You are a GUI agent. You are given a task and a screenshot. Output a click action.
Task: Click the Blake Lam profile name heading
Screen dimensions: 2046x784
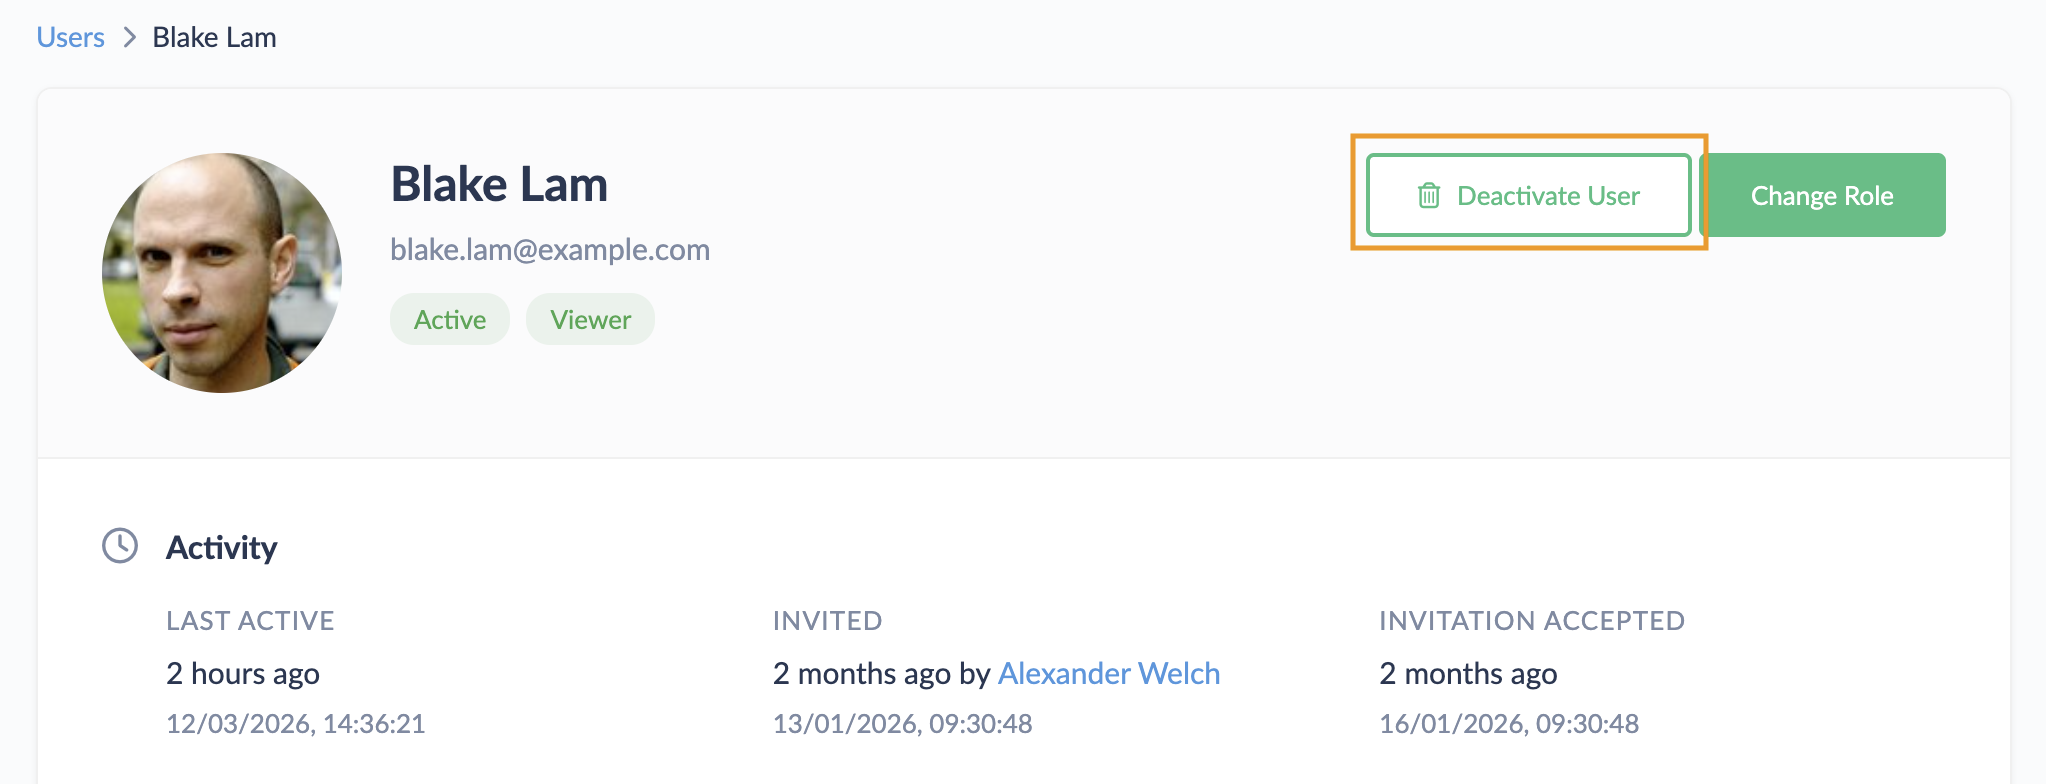499,185
